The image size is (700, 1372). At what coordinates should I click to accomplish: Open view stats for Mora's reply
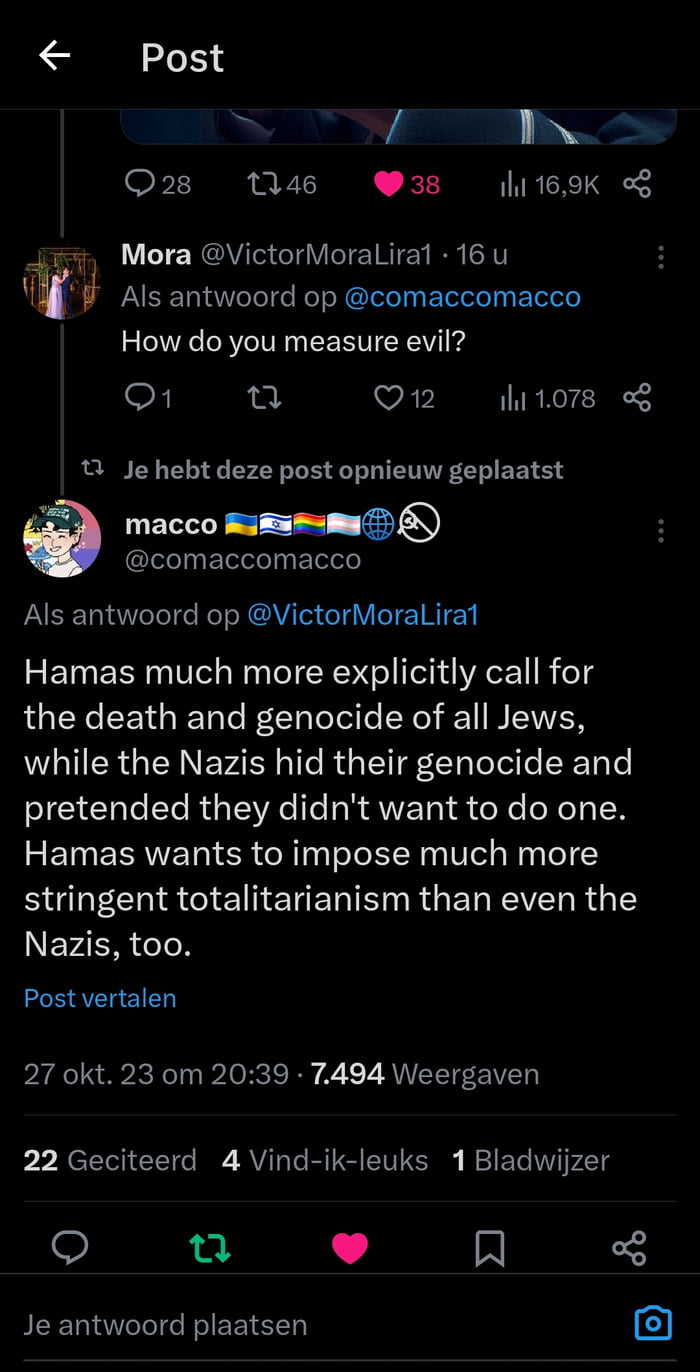(x=547, y=399)
